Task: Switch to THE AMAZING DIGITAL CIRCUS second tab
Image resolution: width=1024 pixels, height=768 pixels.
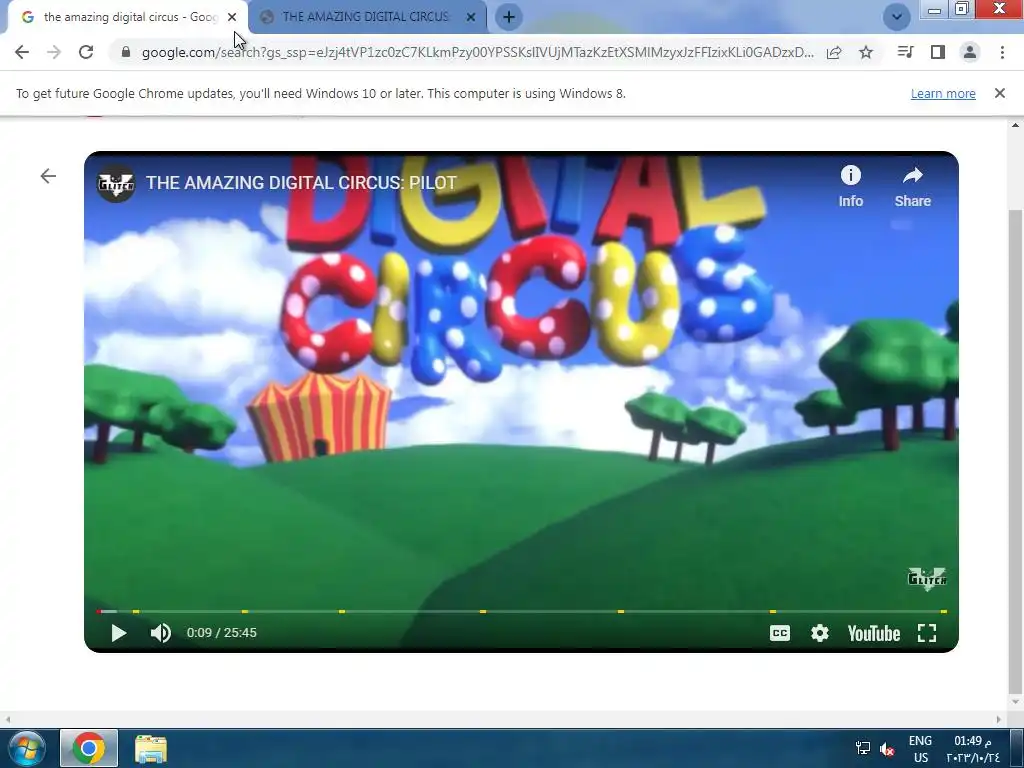Action: 366,17
